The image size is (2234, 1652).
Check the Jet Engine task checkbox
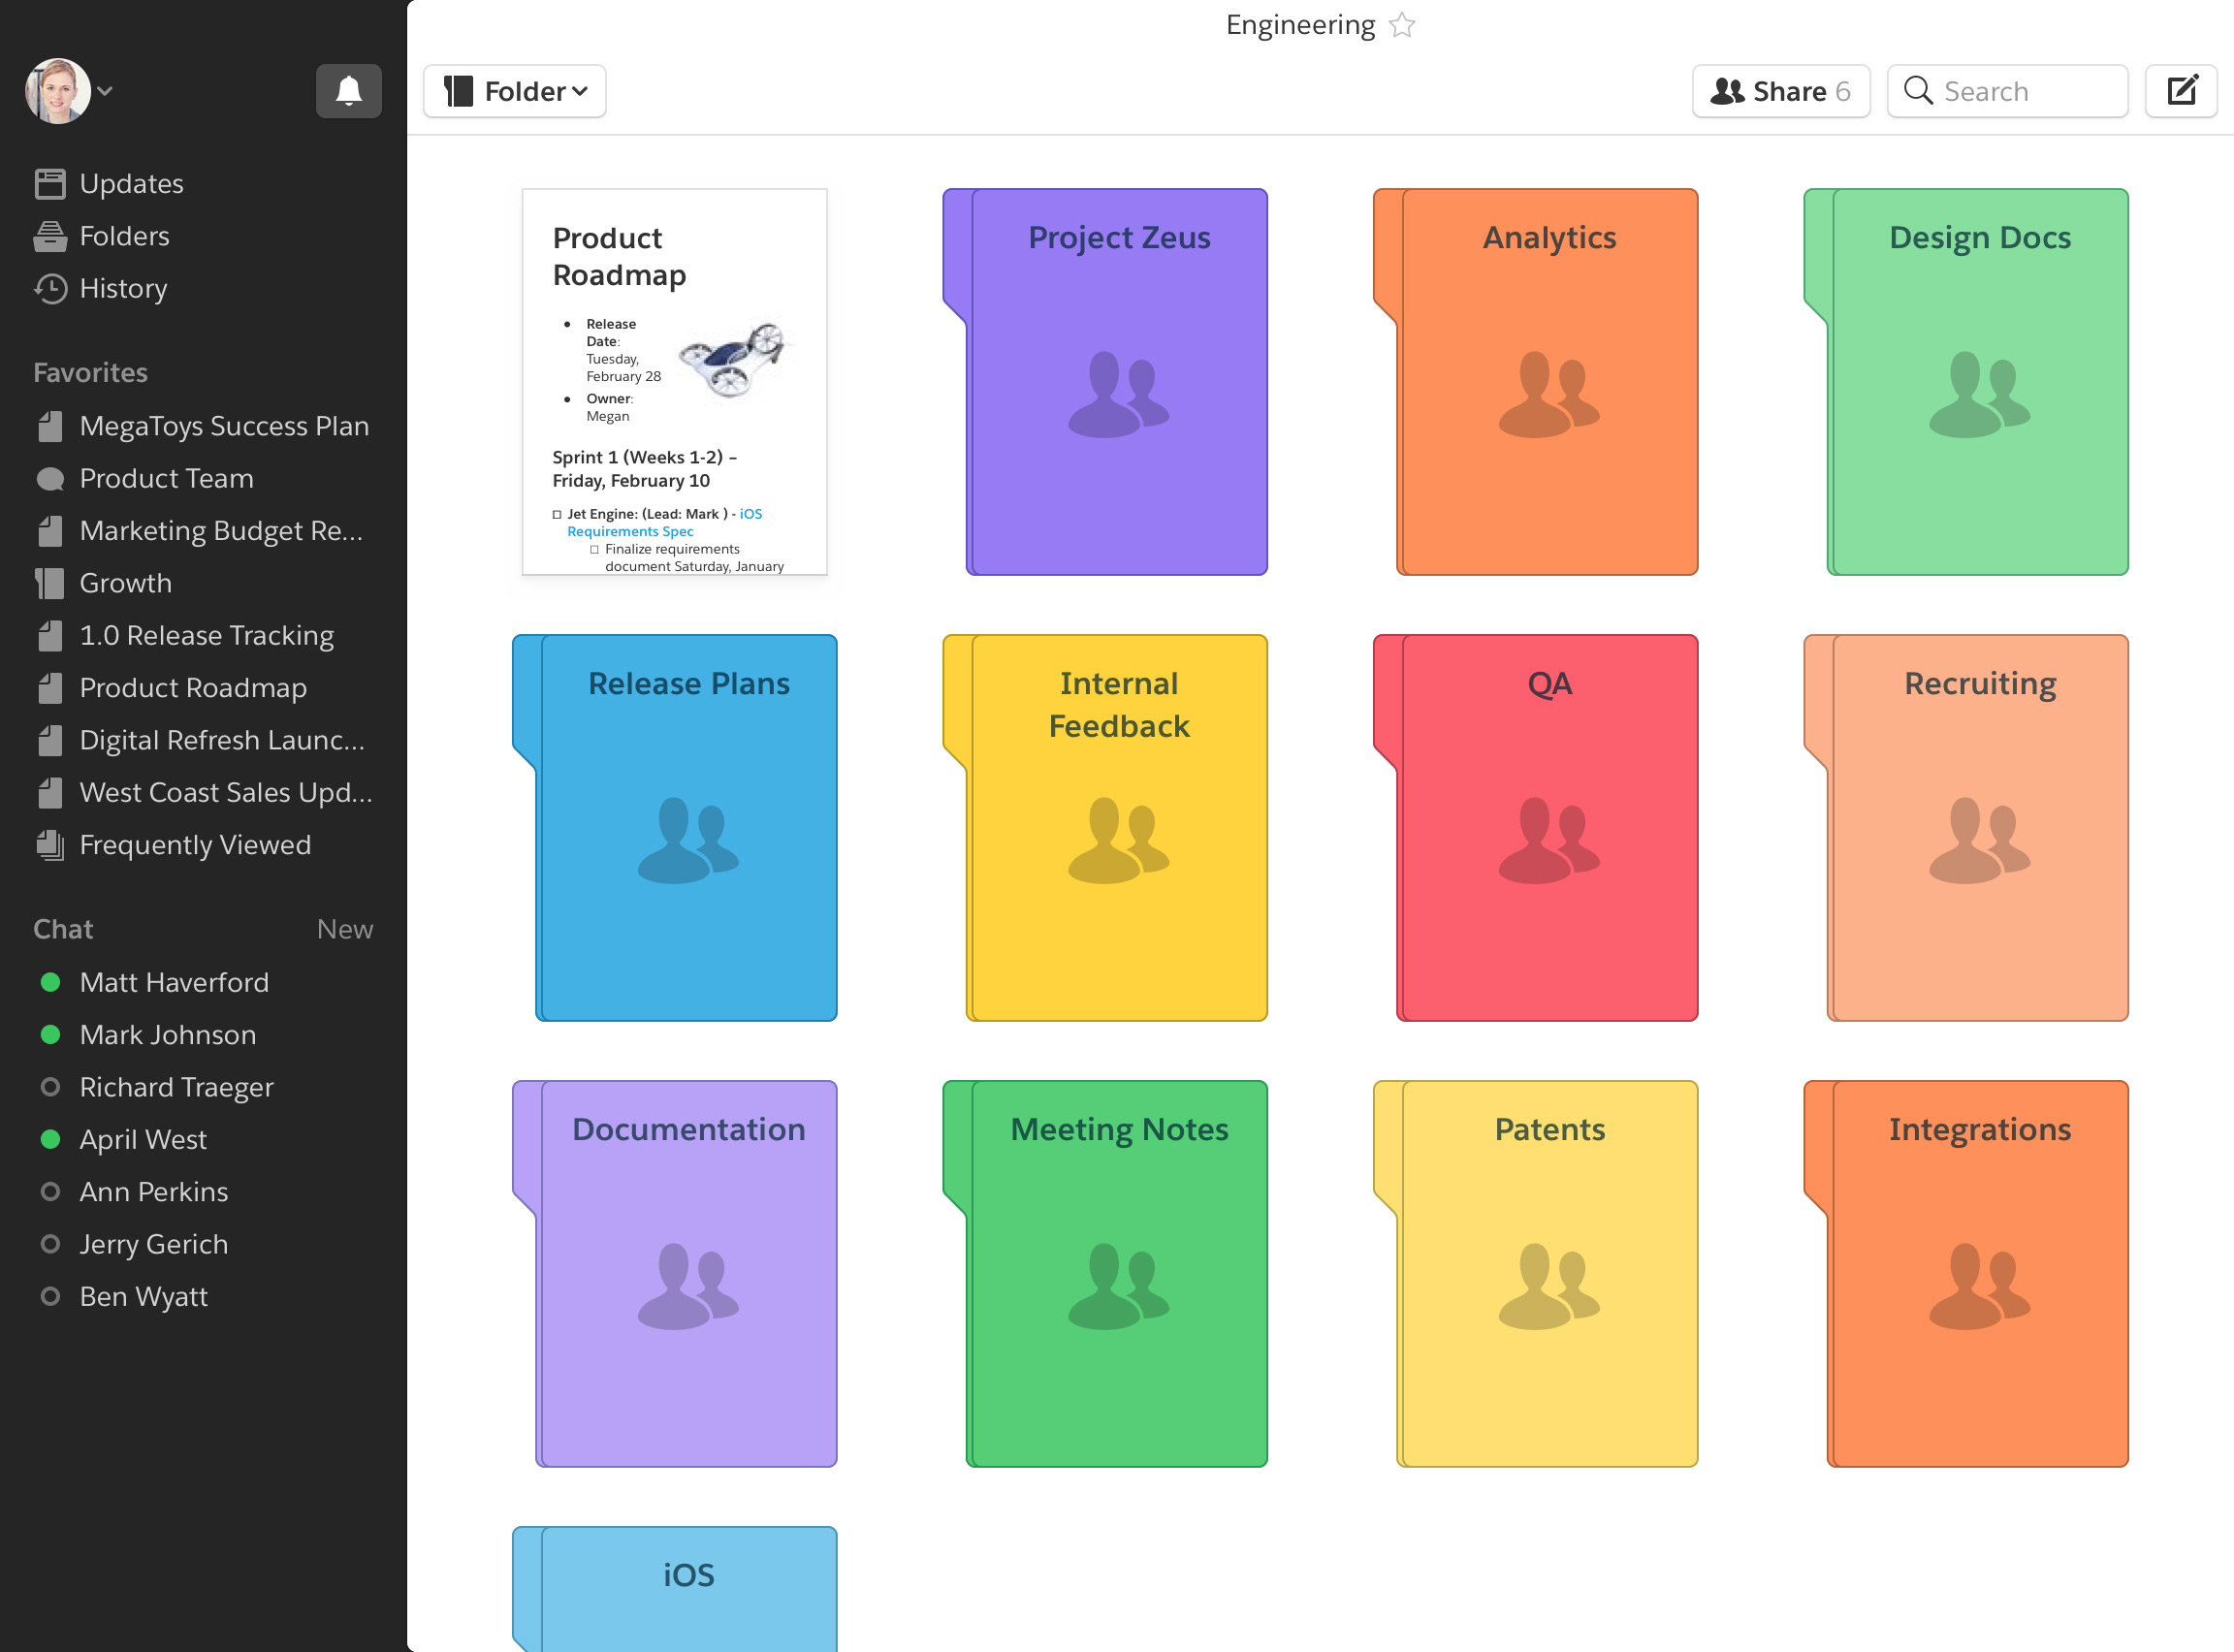(557, 514)
